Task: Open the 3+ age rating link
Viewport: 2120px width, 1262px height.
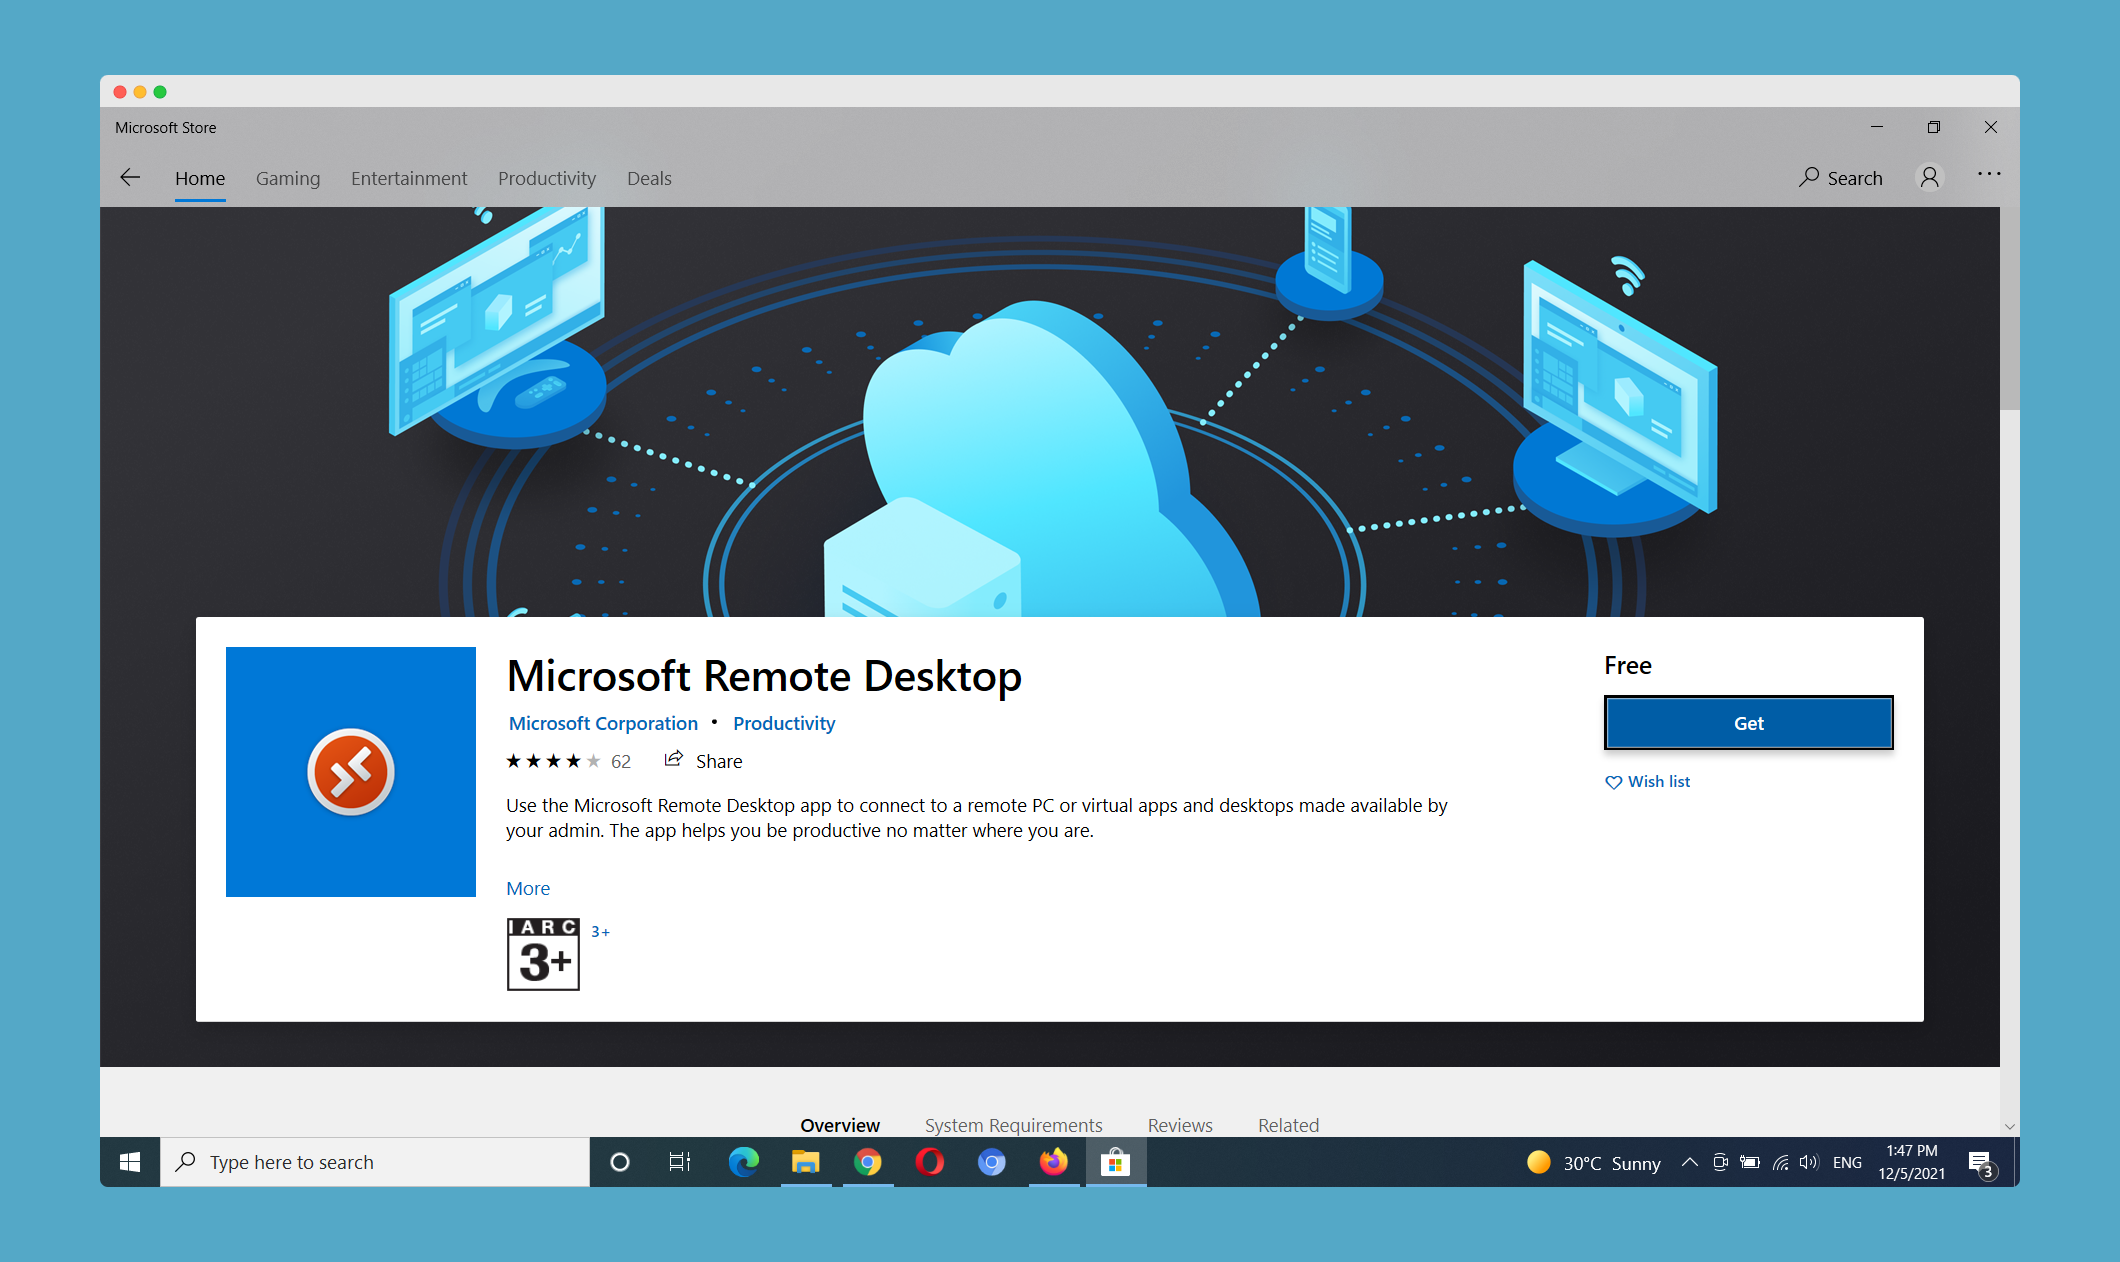Action: [600, 931]
